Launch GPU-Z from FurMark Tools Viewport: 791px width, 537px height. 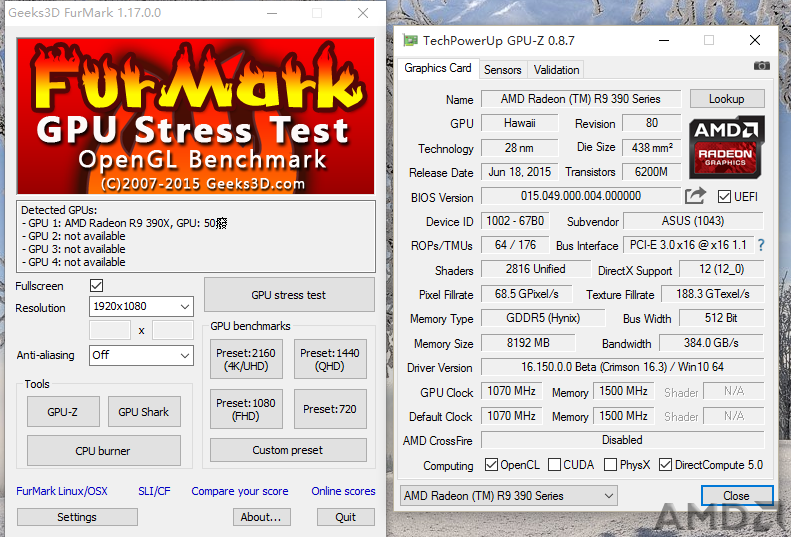(x=63, y=412)
